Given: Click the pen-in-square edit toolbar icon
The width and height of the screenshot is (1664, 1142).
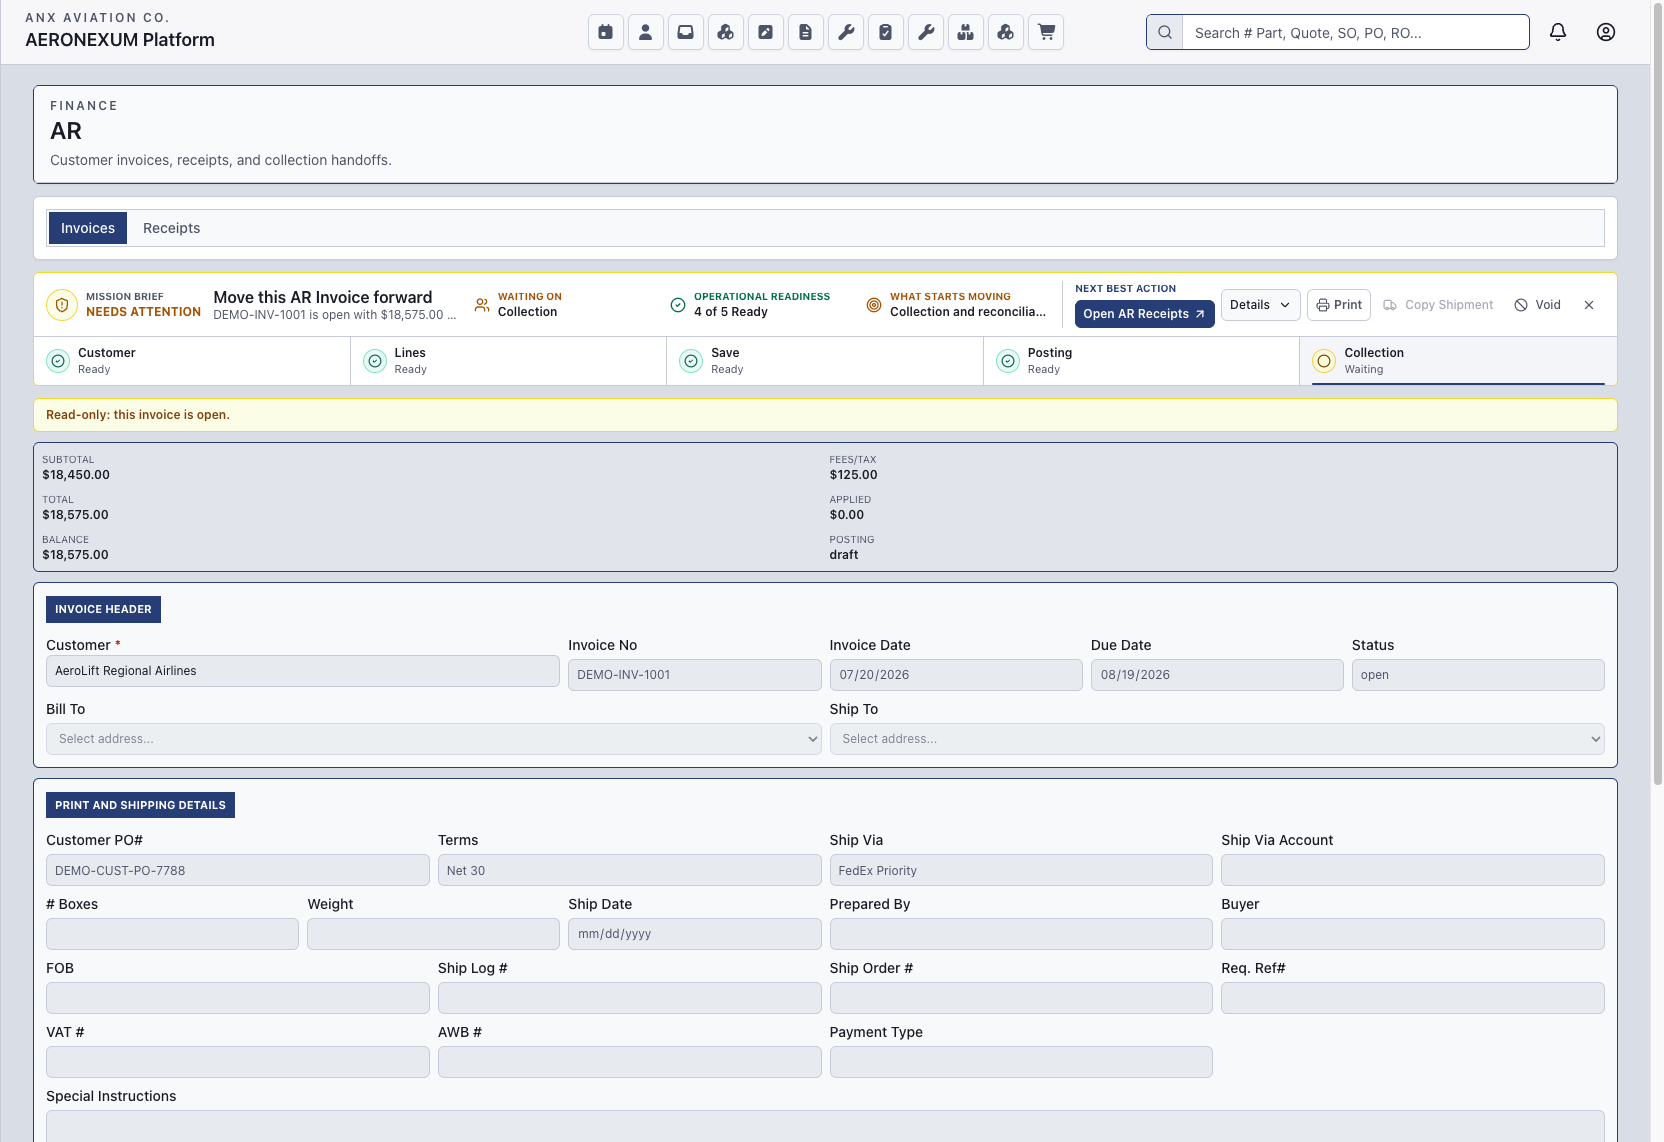Looking at the screenshot, I should pyautogui.click(x=766, y=32).
